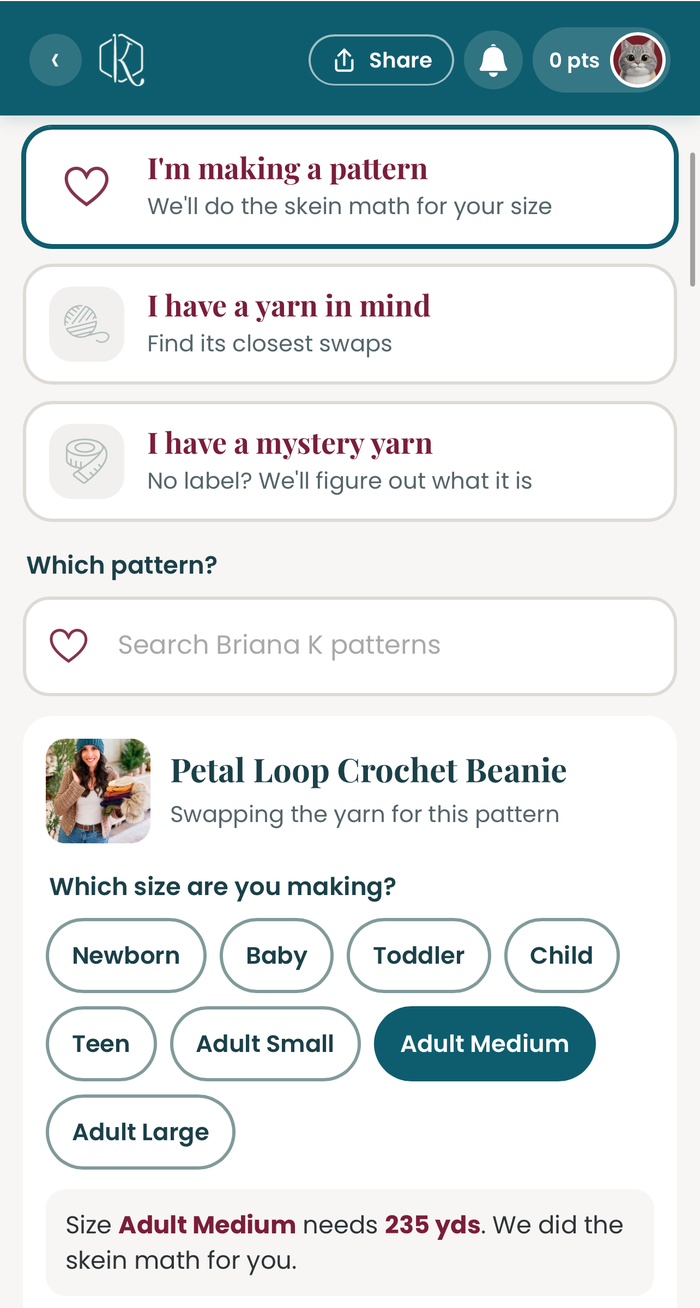Screen dimensions: 700x1308
Task: Select the Newborn size
Action: (126, 955)
